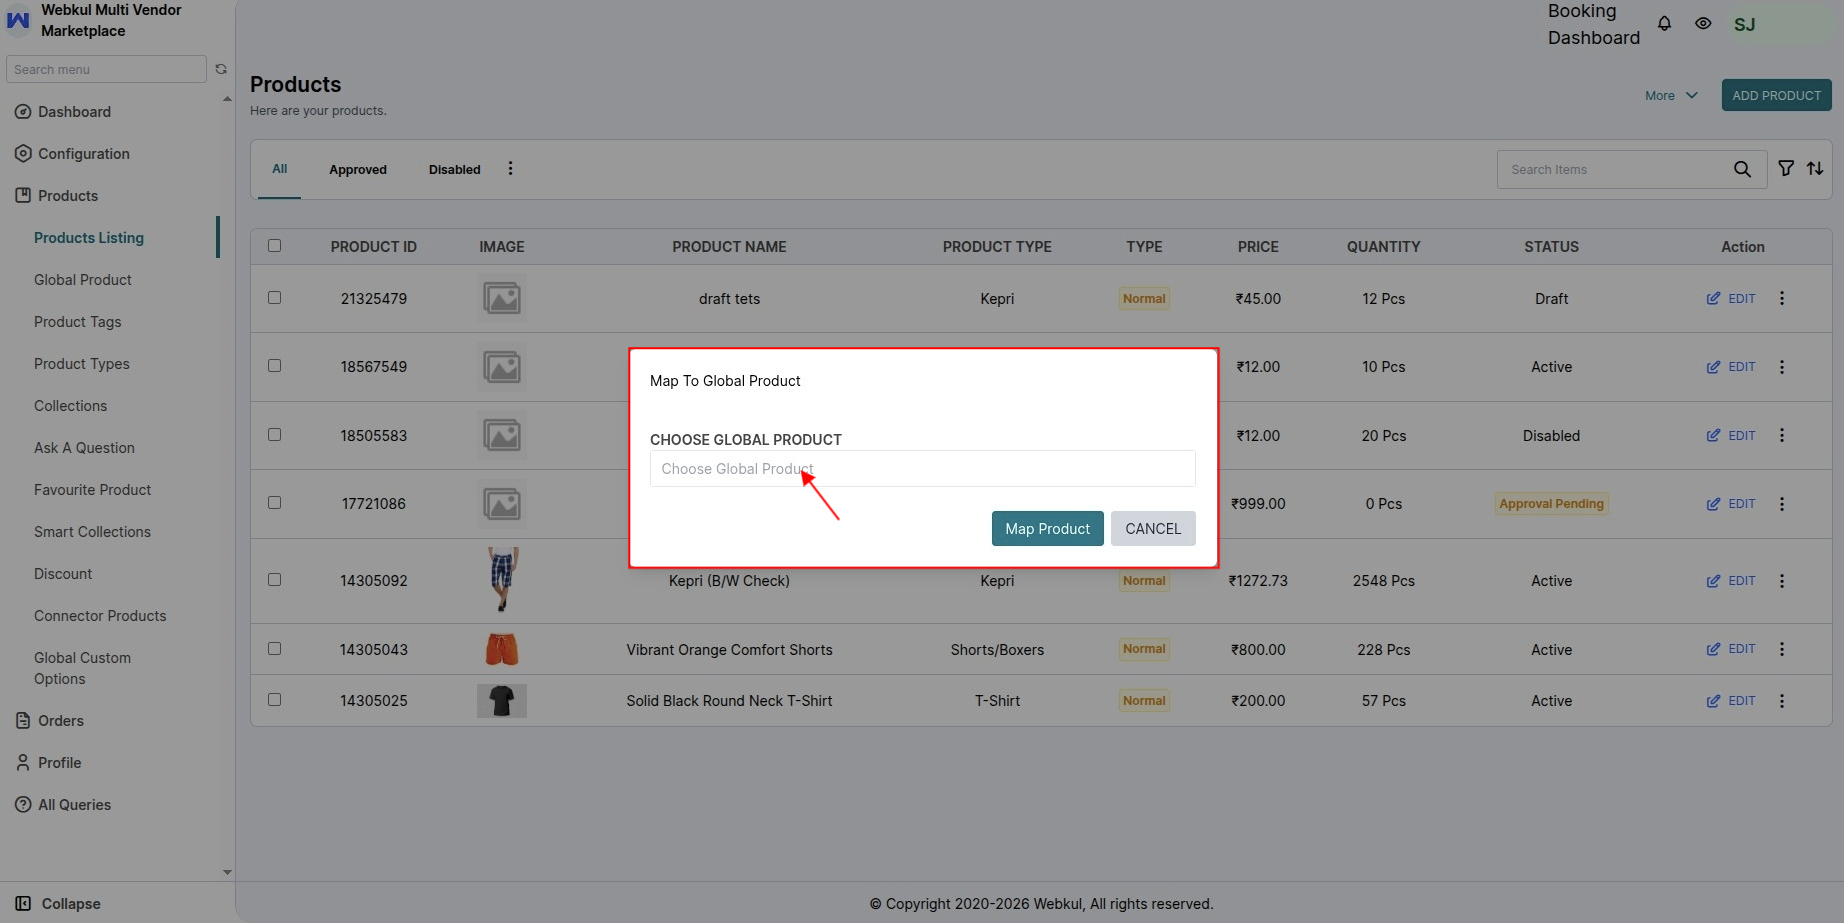This screenshot has width=1844, height=923.
Task: Open Product Types submenu item
Action: (82, 364)
